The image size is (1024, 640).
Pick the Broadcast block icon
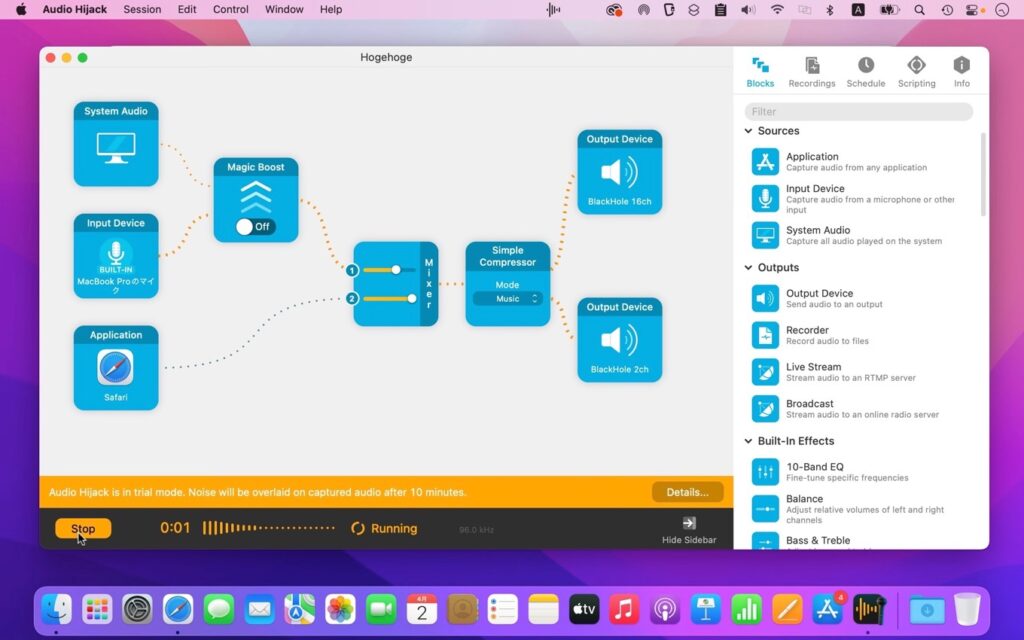[765, 409]
